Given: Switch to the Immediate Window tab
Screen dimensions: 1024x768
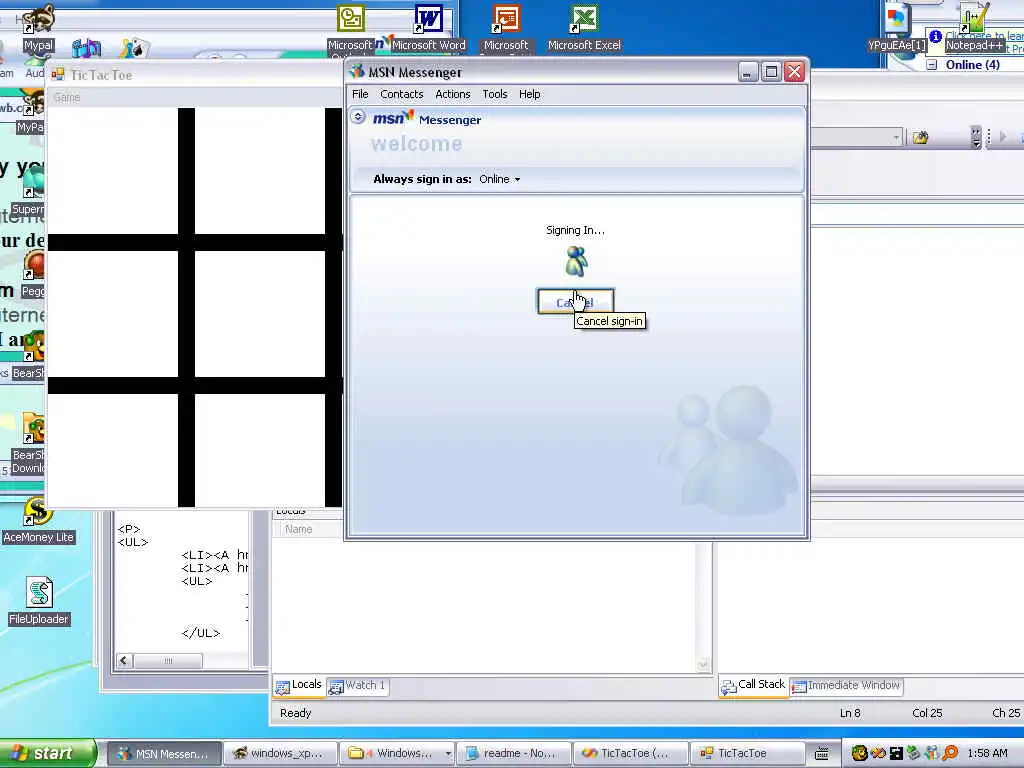Looking at the screenshot, I should point(846,686).
